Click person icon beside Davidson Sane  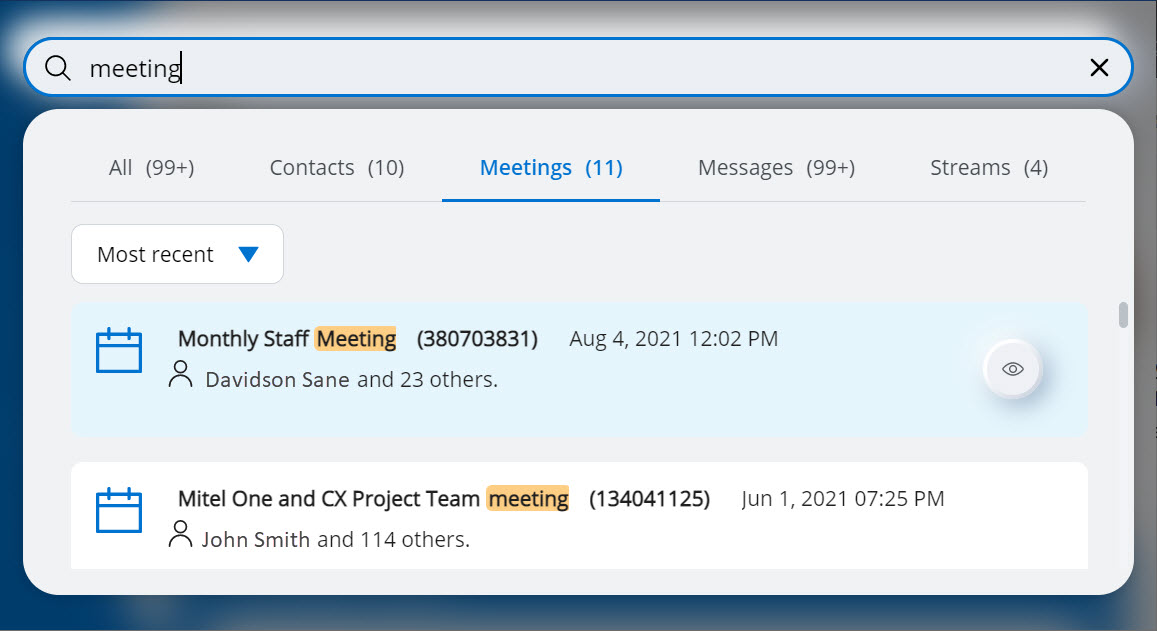coord(181,375)
